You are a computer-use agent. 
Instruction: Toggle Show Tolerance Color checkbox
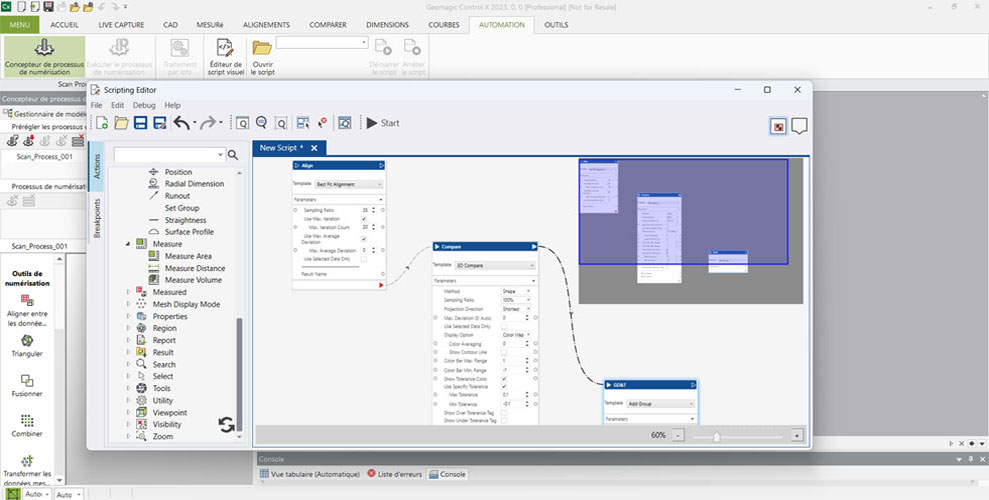(504, 379)
